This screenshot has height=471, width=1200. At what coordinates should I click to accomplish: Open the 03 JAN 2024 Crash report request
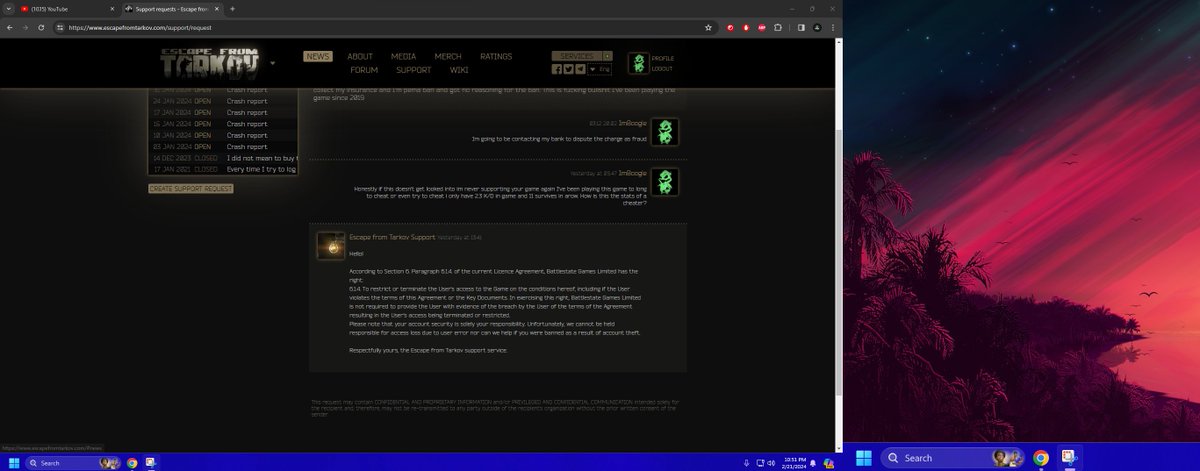tap(223, 146)
